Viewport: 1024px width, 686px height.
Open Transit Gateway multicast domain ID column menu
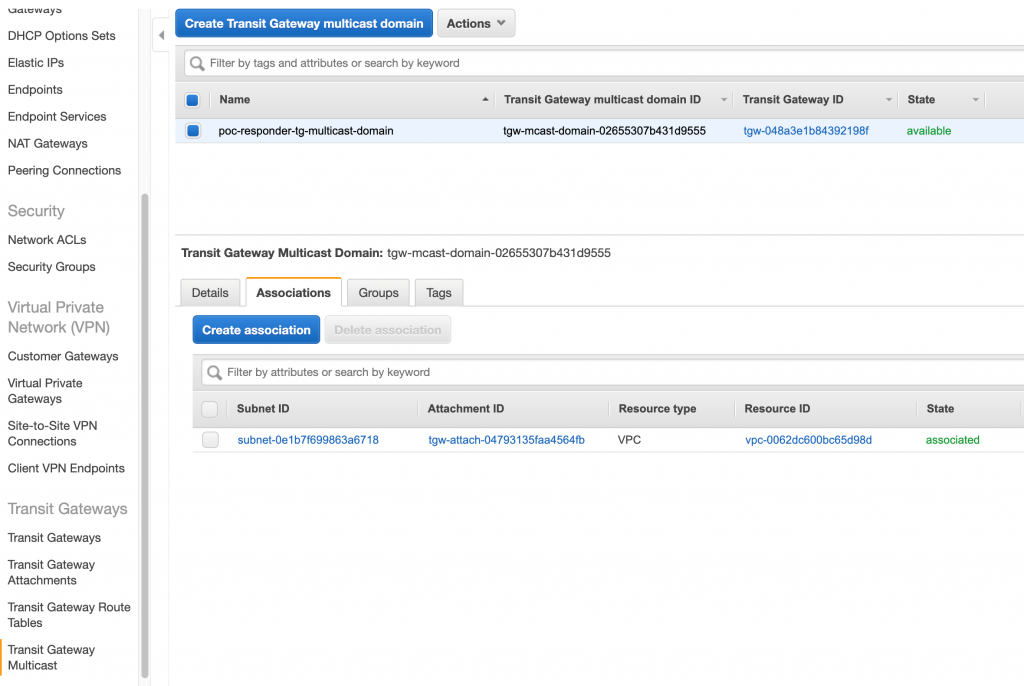pos(724,100)
